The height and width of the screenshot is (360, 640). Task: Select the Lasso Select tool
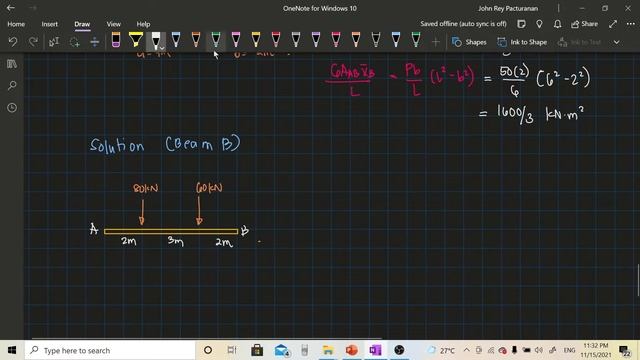(x=74, y=42)
